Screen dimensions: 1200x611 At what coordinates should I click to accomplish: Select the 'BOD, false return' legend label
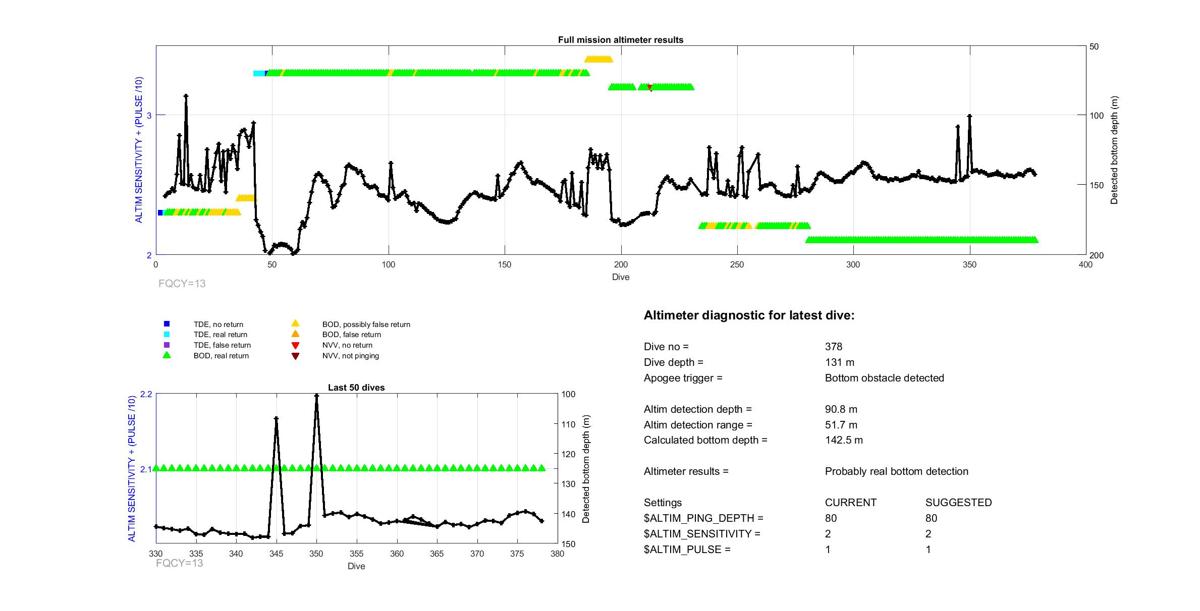pos(352,335)
